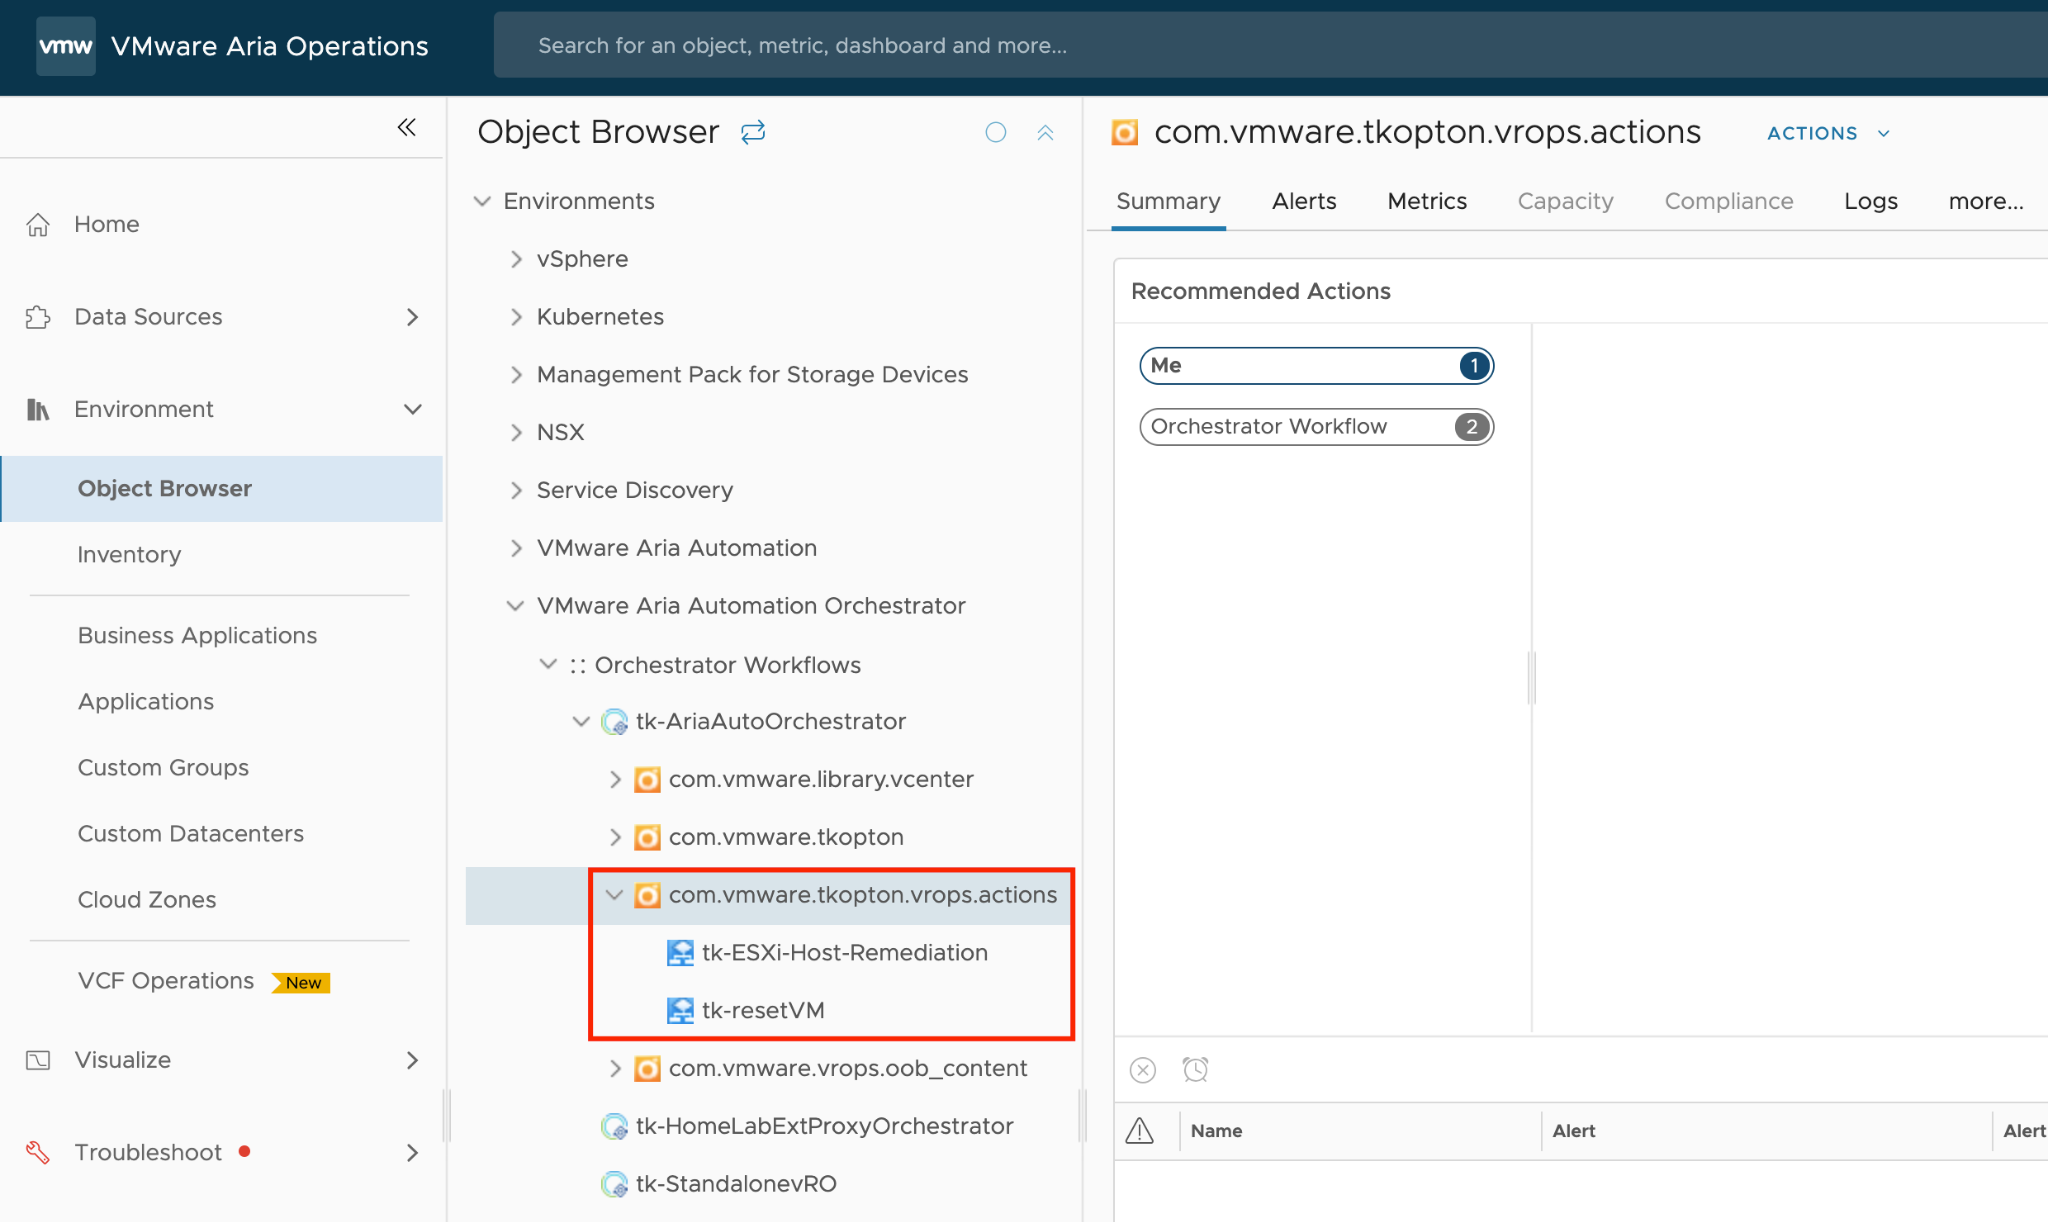Click the com.vmware.vrops.oob_content package icon
This screenshot has height=1222, width=2048.
[x=647, y=1069]
